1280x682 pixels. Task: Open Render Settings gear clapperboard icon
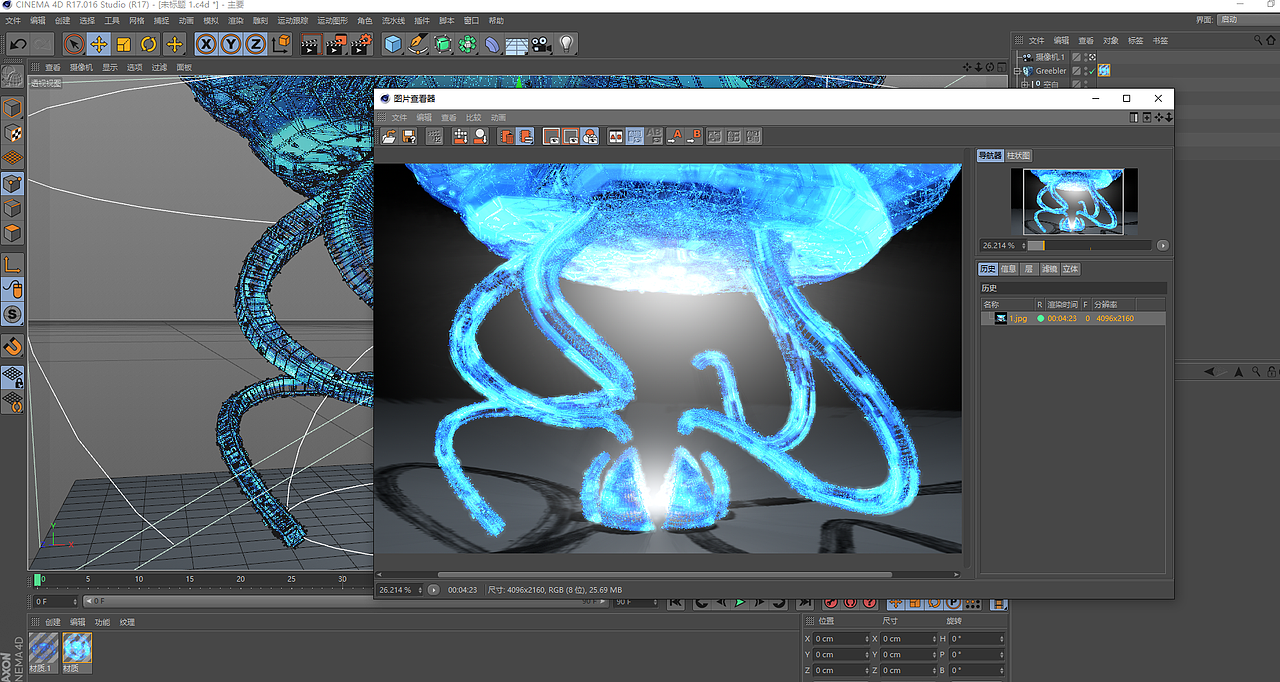click(x=362, y=44)
